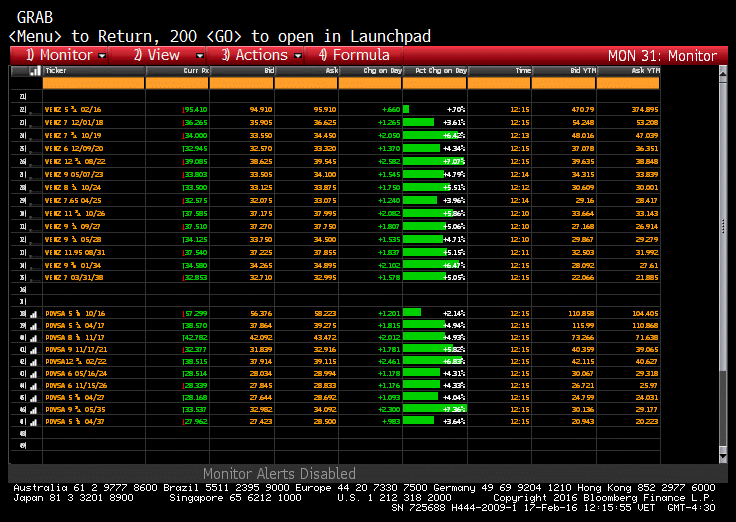Open chart icon beside PDVSA 04/37 row
The height and width of the screenshot is (522, 736).
click(33, 422)
